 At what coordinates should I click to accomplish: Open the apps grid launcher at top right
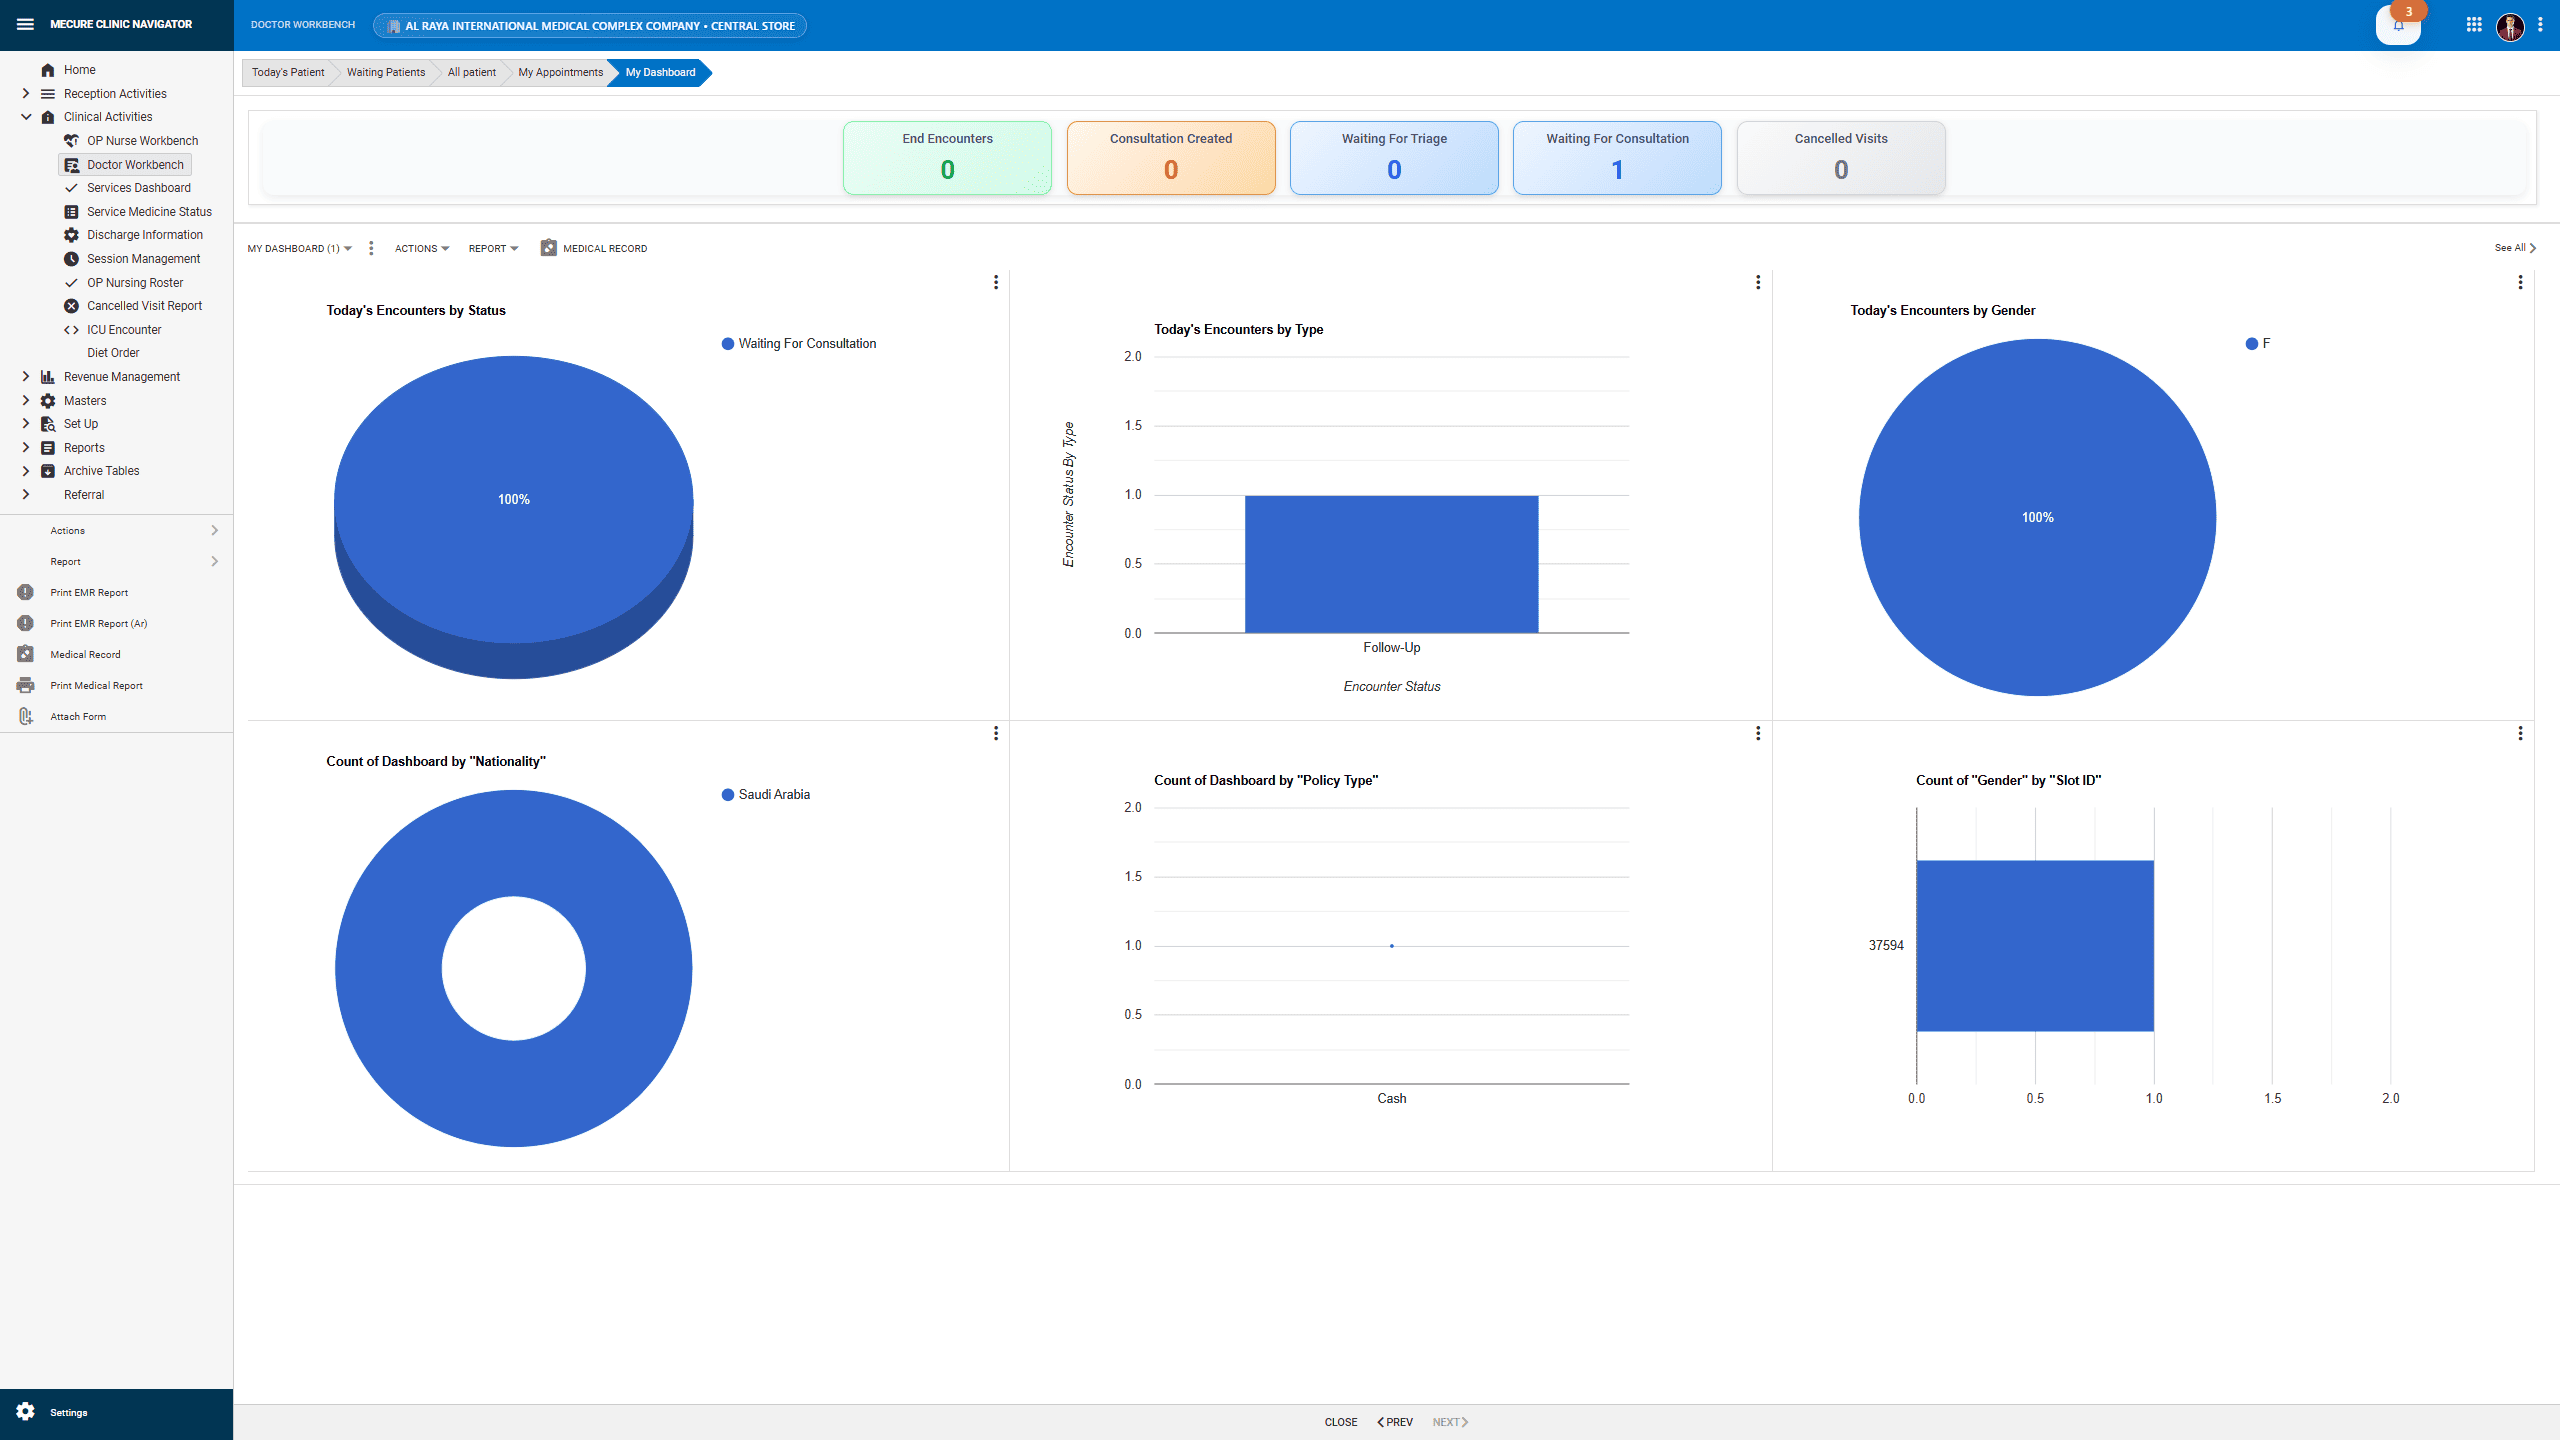(x=2473, y=24)
